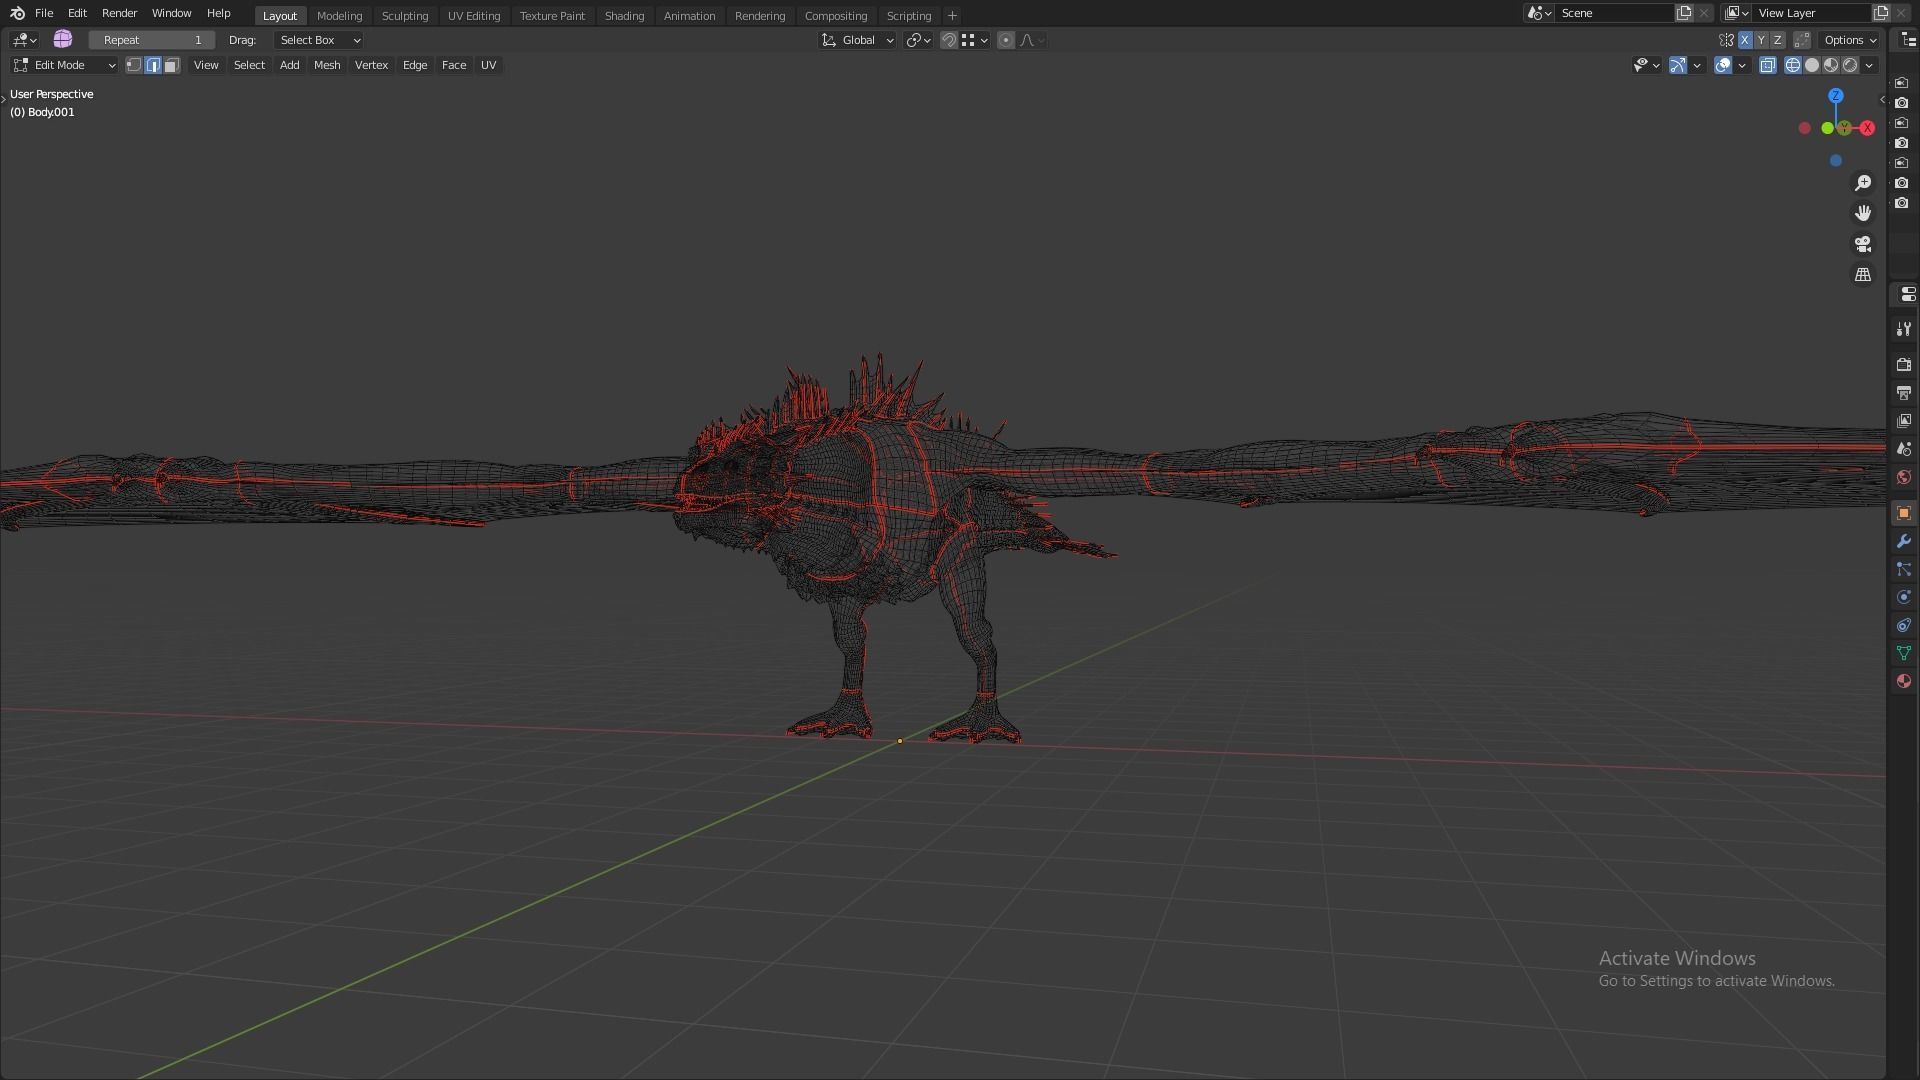Click the Z axis on navigation gizmo

(x=1836, y=96)
